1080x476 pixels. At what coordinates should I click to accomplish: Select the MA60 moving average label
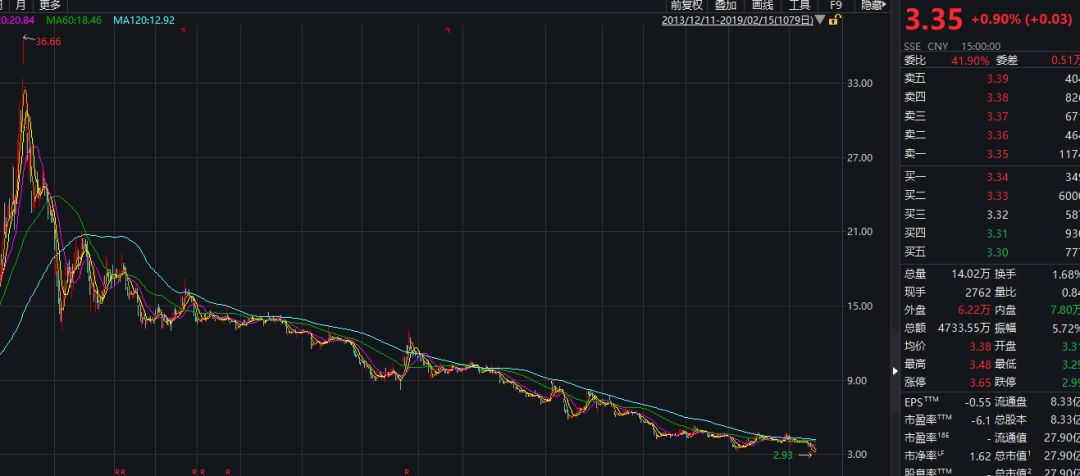pos(73,21)
